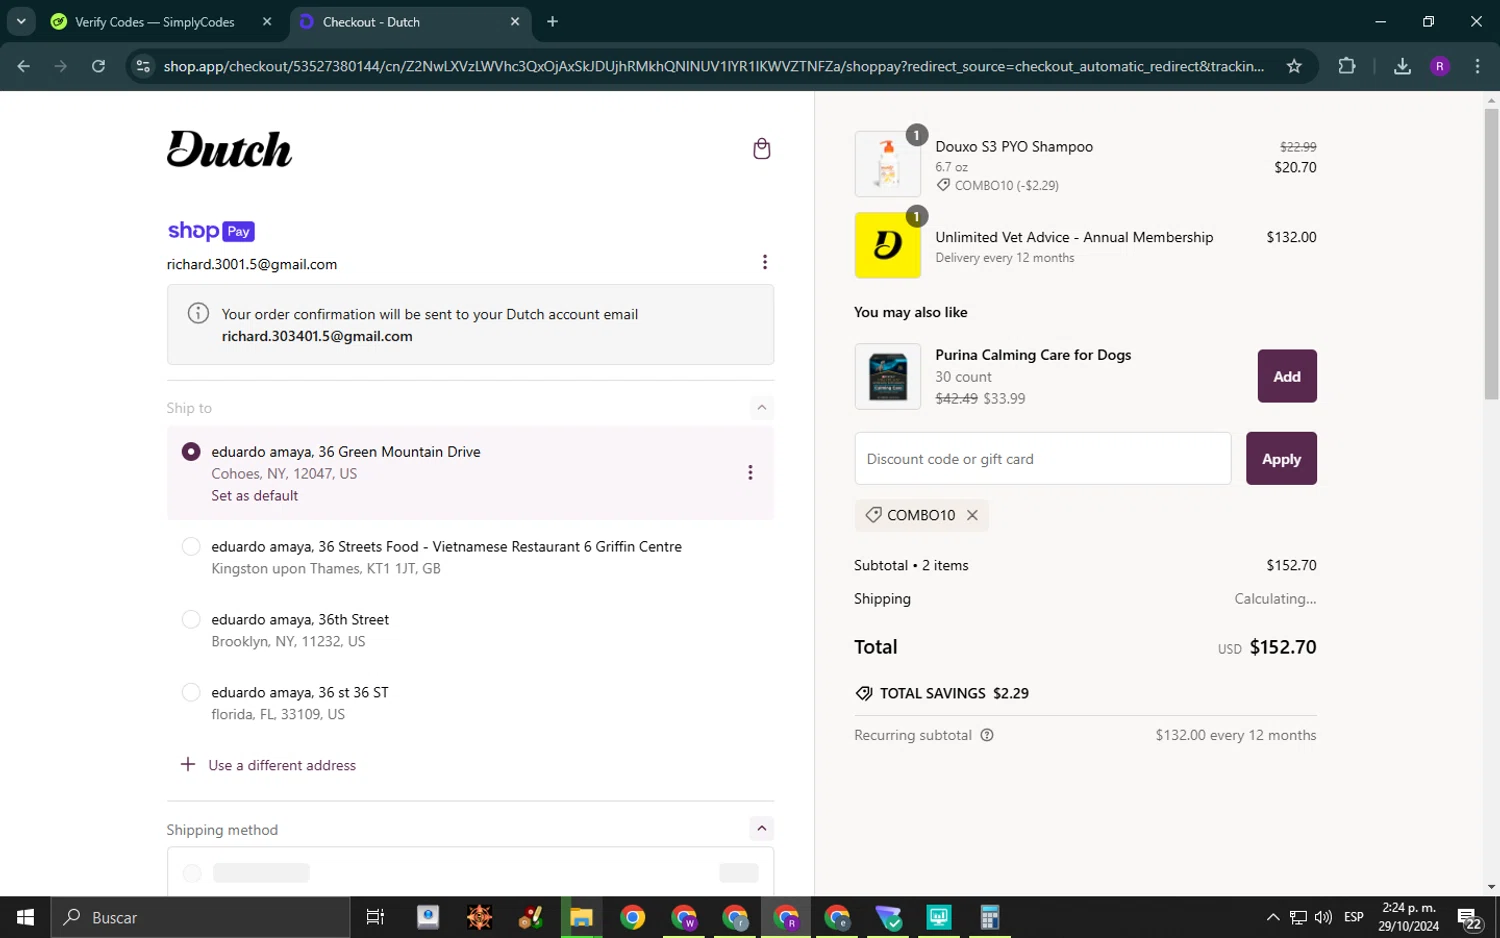The height and width of the screenshot is (938, 1500).
Task: Remove the COMBO10 discount code
Action: tap(972, 515)
